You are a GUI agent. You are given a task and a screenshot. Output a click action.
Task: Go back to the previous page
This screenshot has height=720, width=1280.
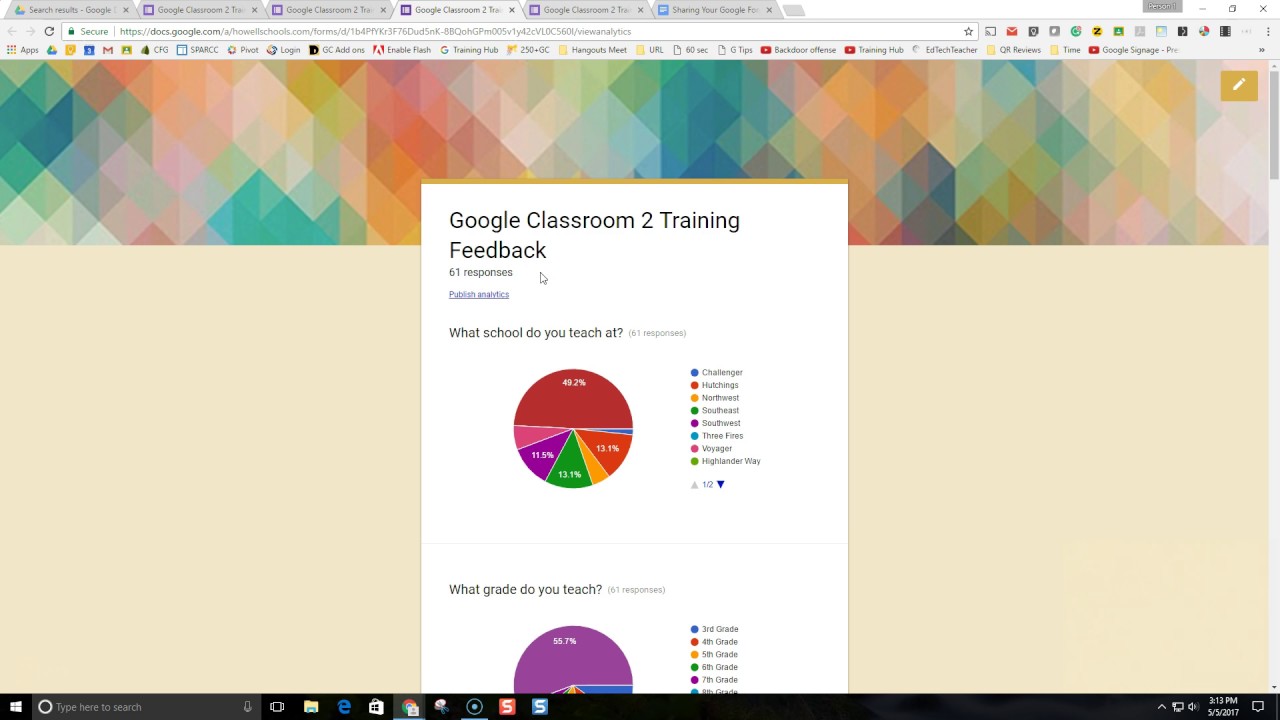pos(12,31)
